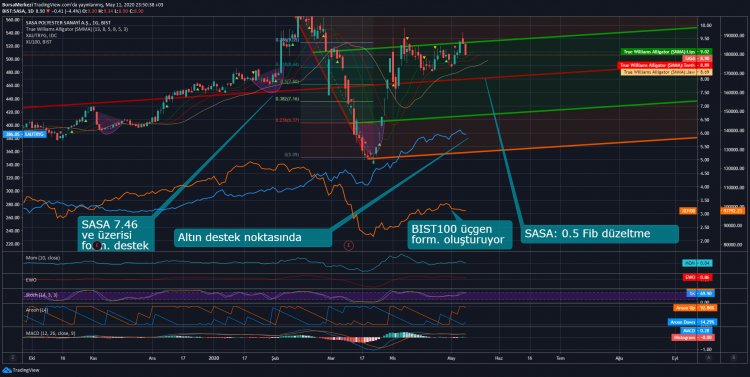Click the Histogram value label
Image resolution: width=750 pixels, height=377 pixels.
(692, 337)
